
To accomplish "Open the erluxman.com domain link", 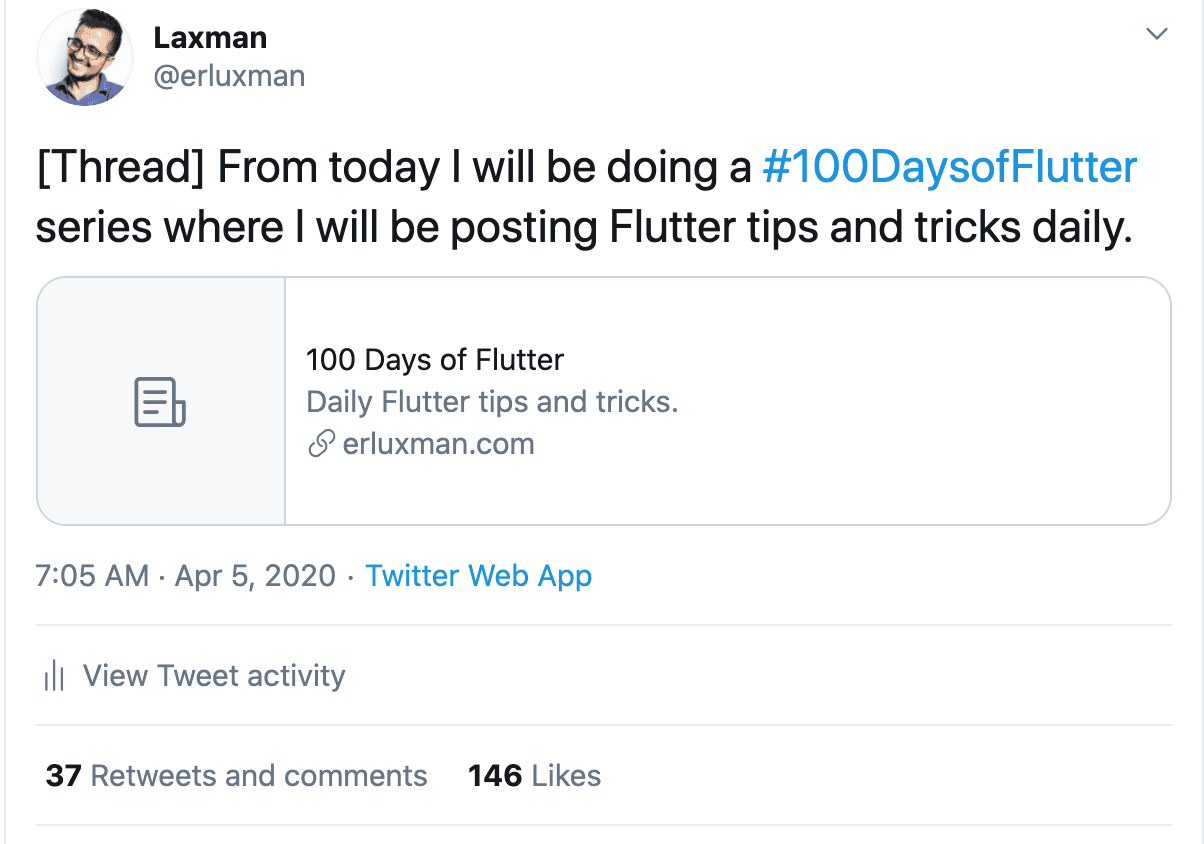I will point(438,444).
